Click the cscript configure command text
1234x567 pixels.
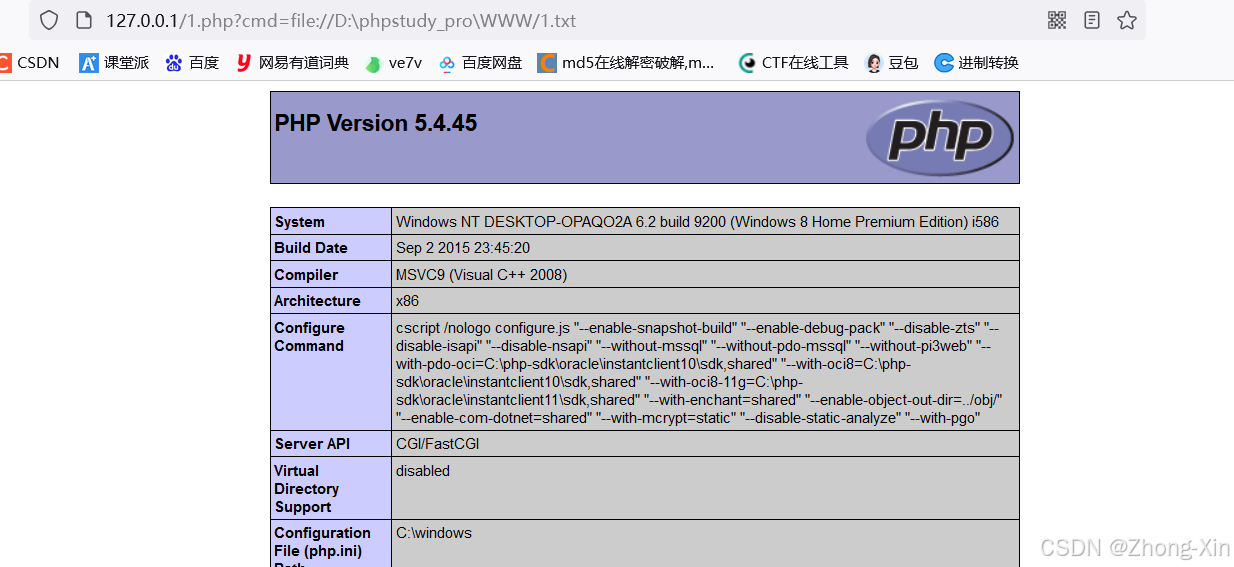click(x=699, y=373)
